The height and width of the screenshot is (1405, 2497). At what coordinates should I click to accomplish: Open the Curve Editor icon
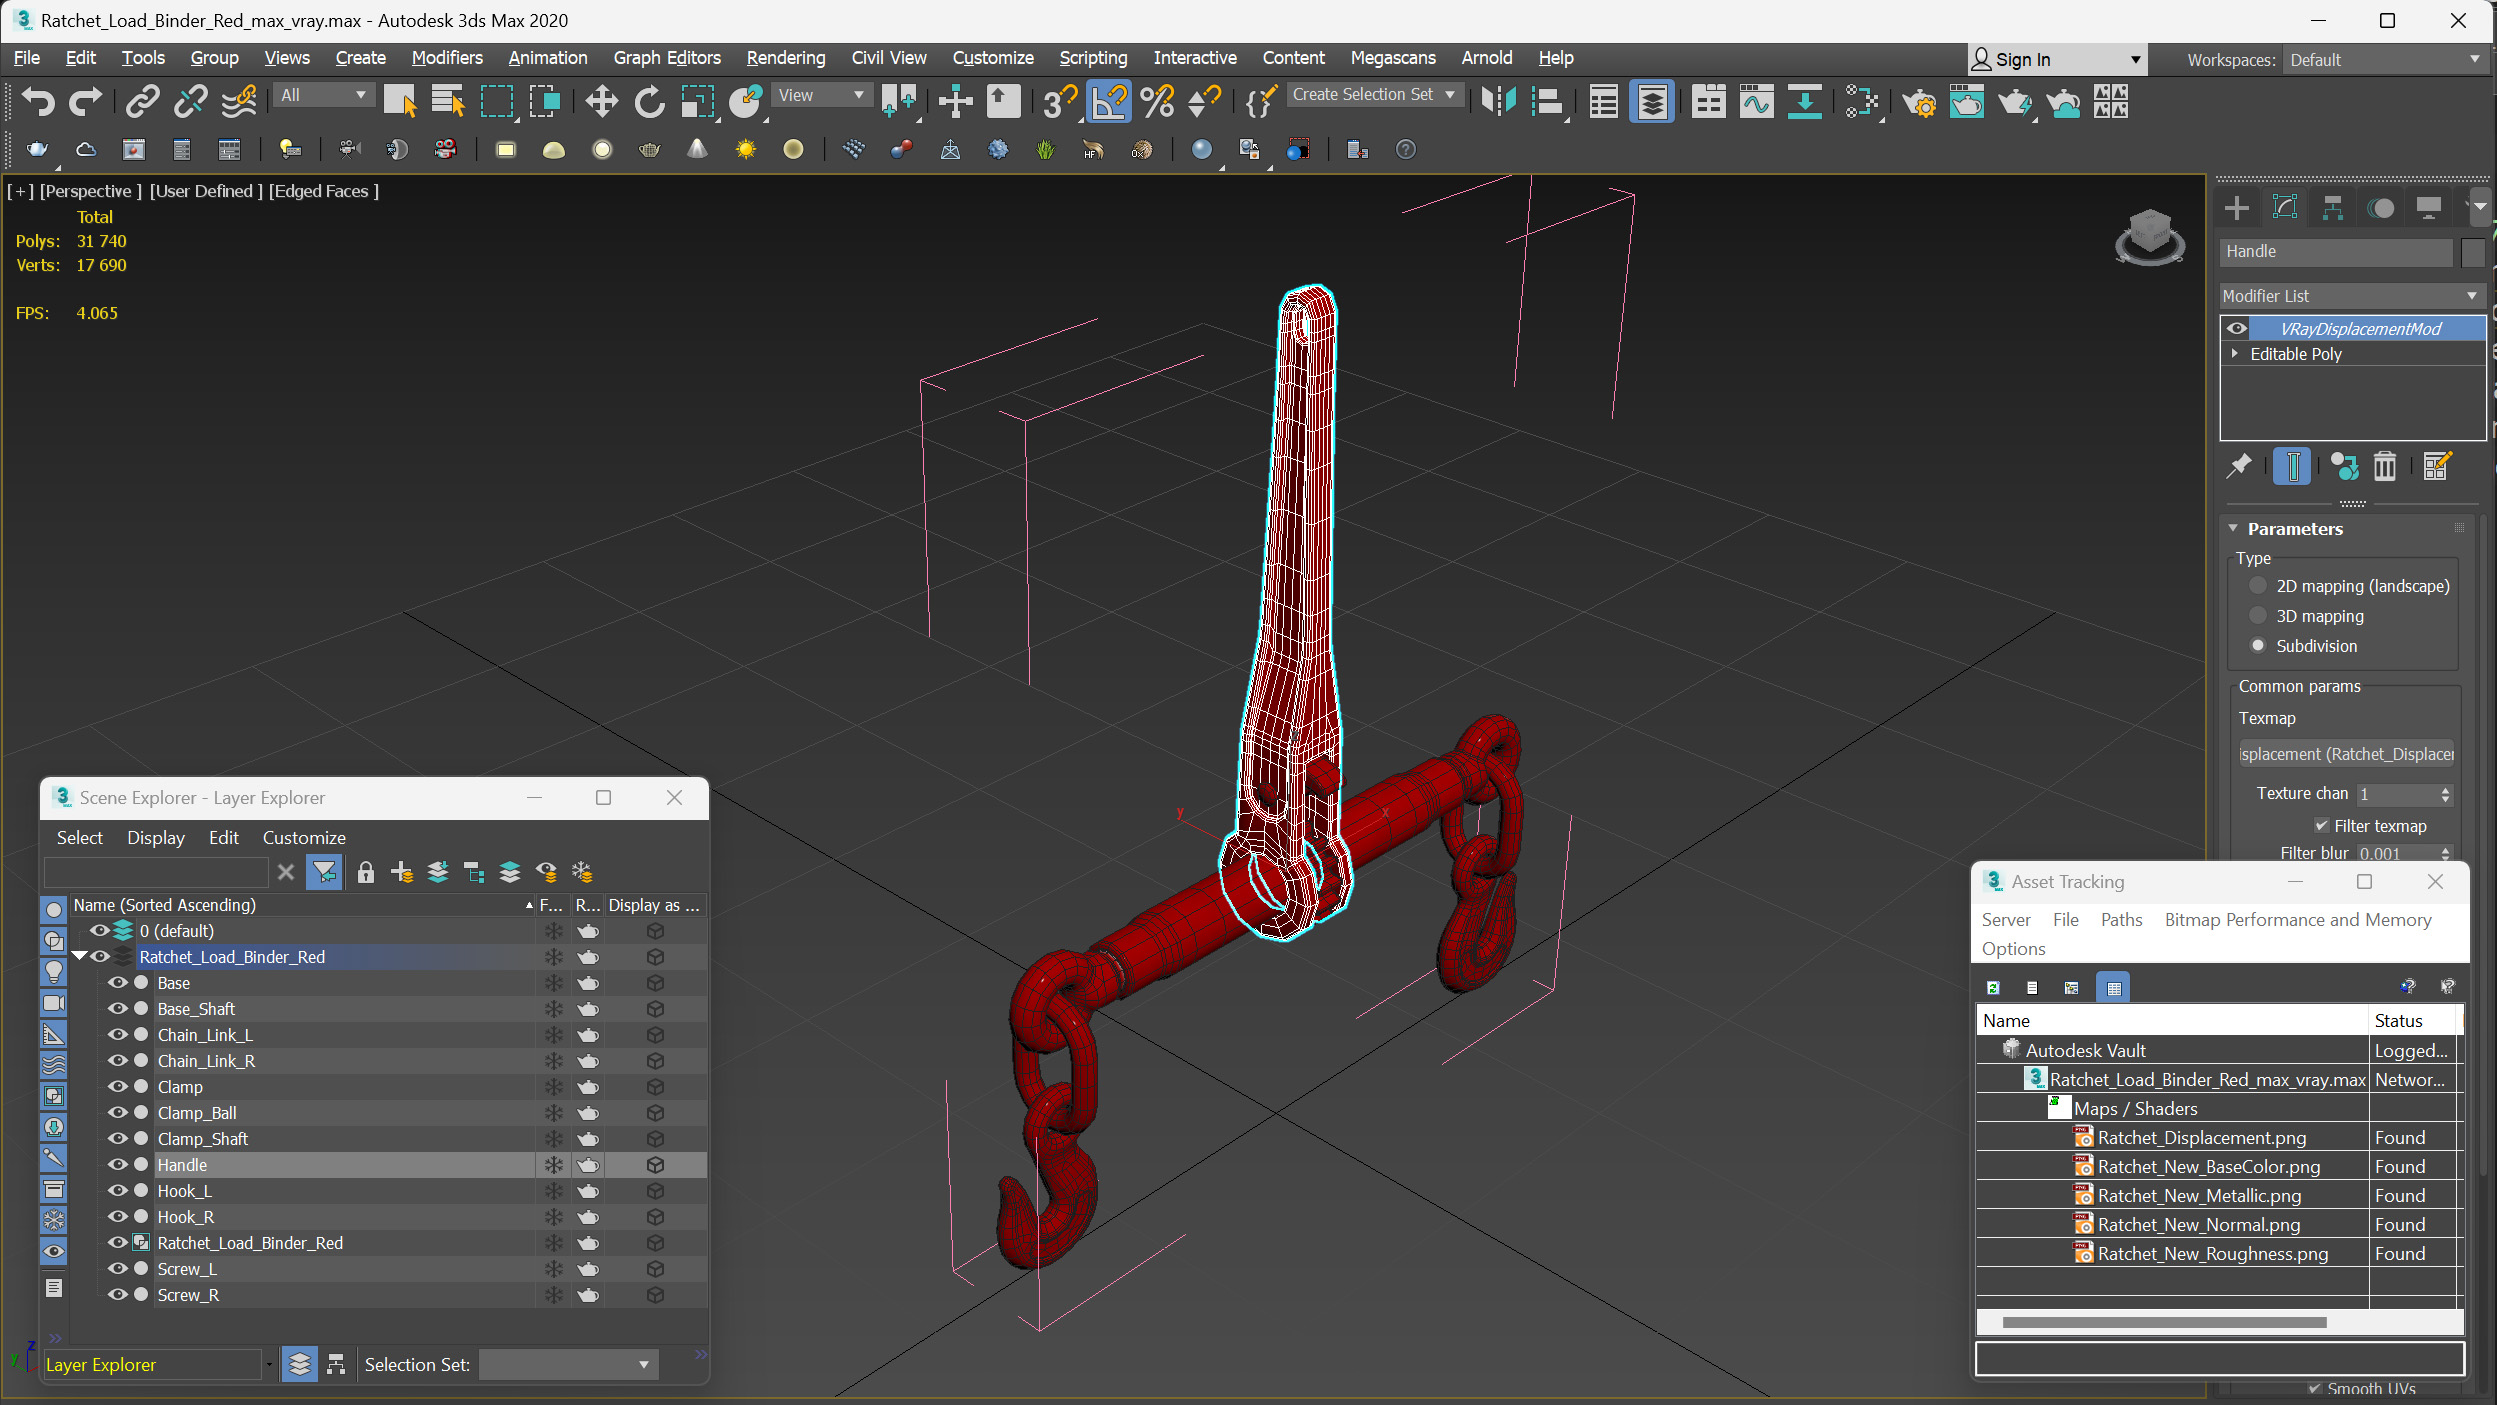pyautogui.click(x=1756, y=101)
